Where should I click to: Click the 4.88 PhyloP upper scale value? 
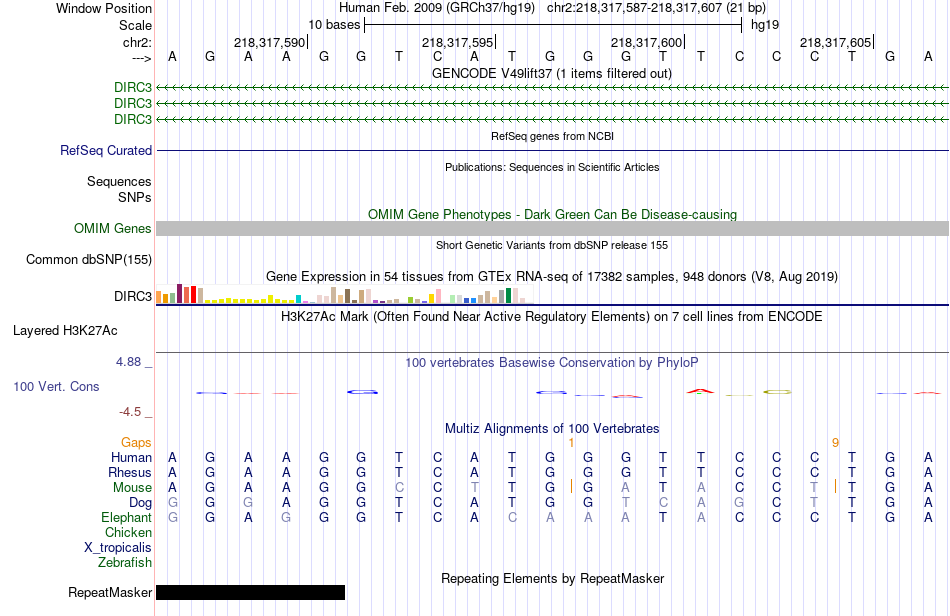point(128,362)
